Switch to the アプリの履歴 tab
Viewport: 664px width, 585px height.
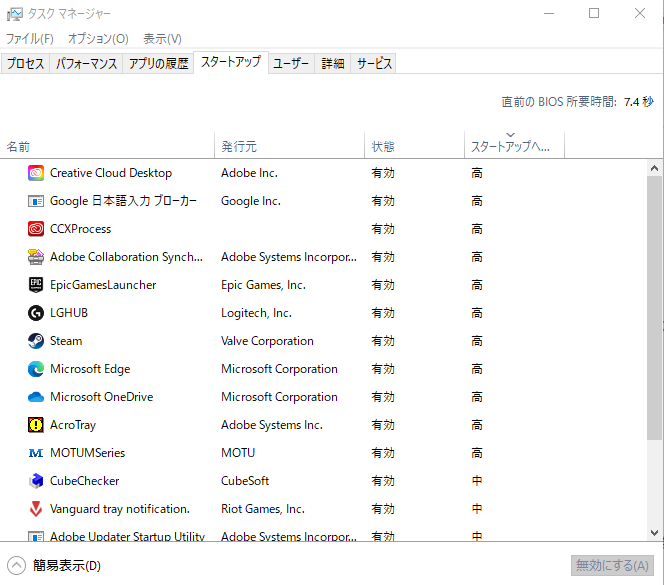(x=158, y=64)
